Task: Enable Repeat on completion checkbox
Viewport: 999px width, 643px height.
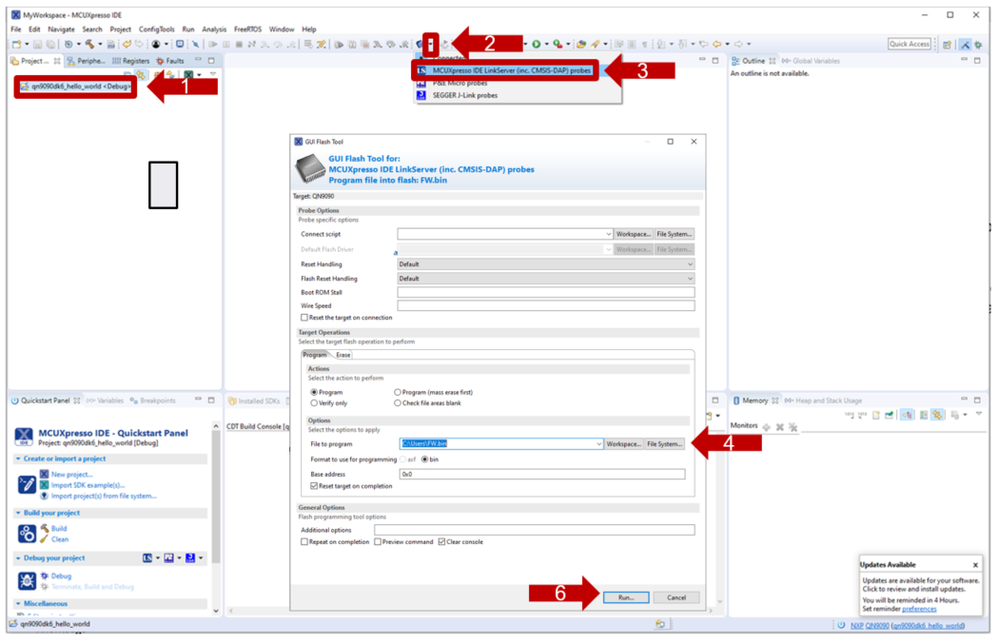Action: 305,542
